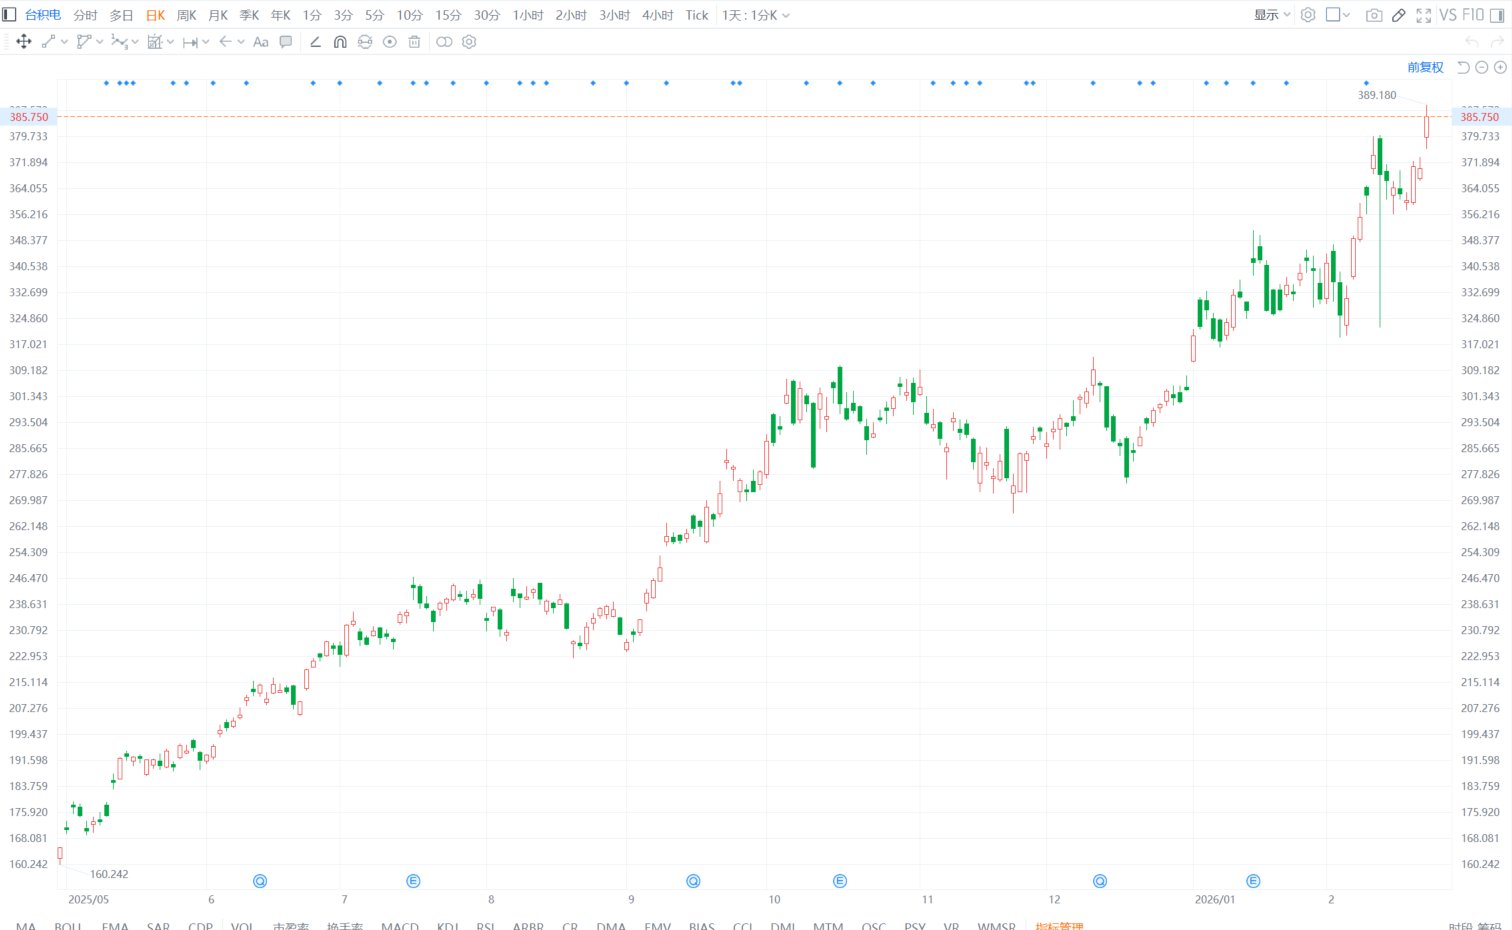Open 指标管理 indicator management
This screenshot has width=1512, height=930.
click(1060, 926)
